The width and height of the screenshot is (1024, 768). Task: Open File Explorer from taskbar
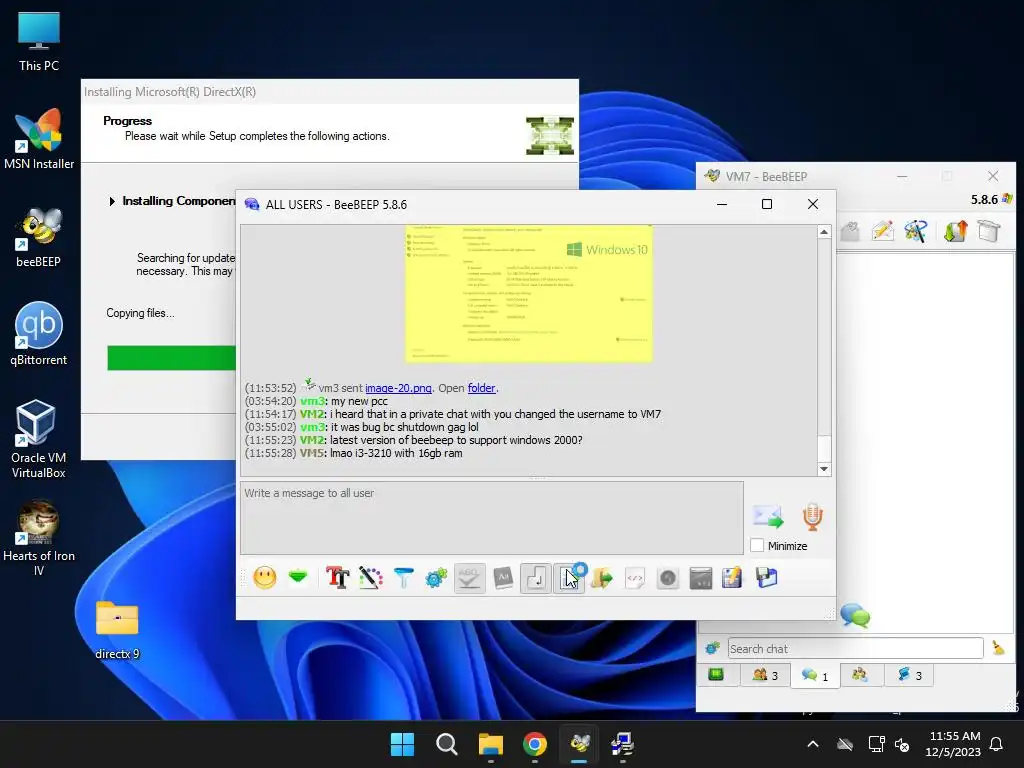tap(490, 744)
